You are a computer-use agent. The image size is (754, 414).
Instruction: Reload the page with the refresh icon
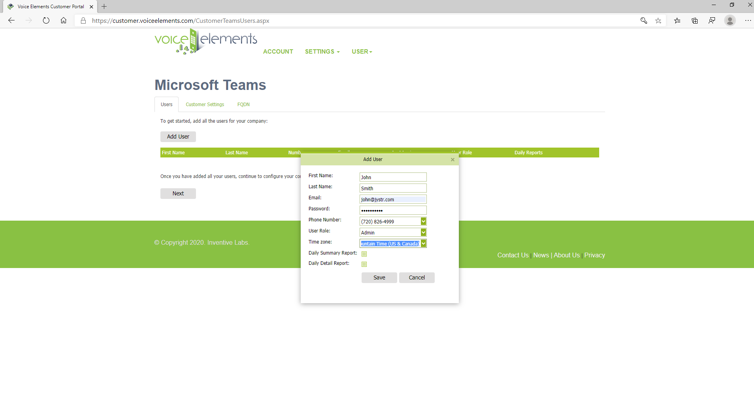coord(46,21)
